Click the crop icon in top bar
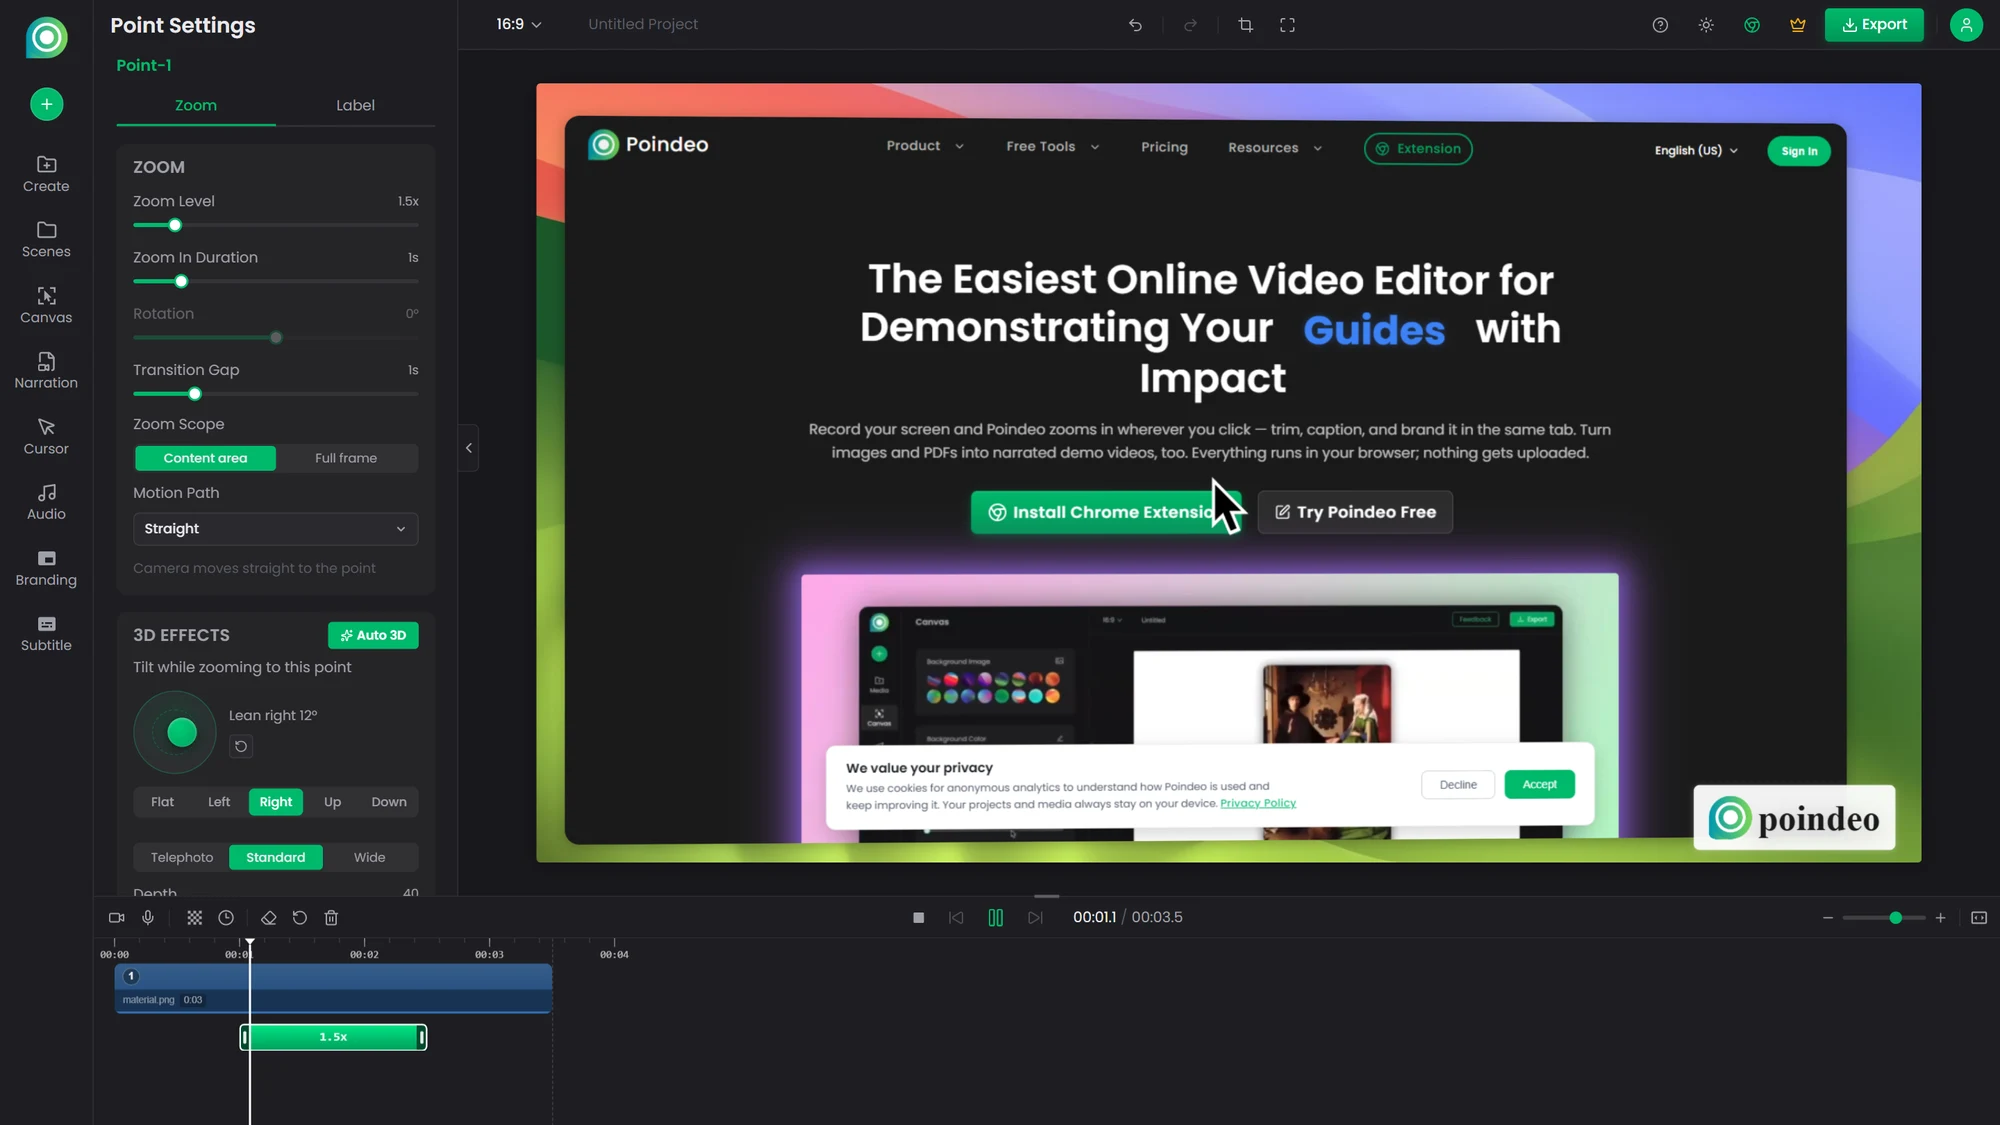 [x=1245, y=25]
